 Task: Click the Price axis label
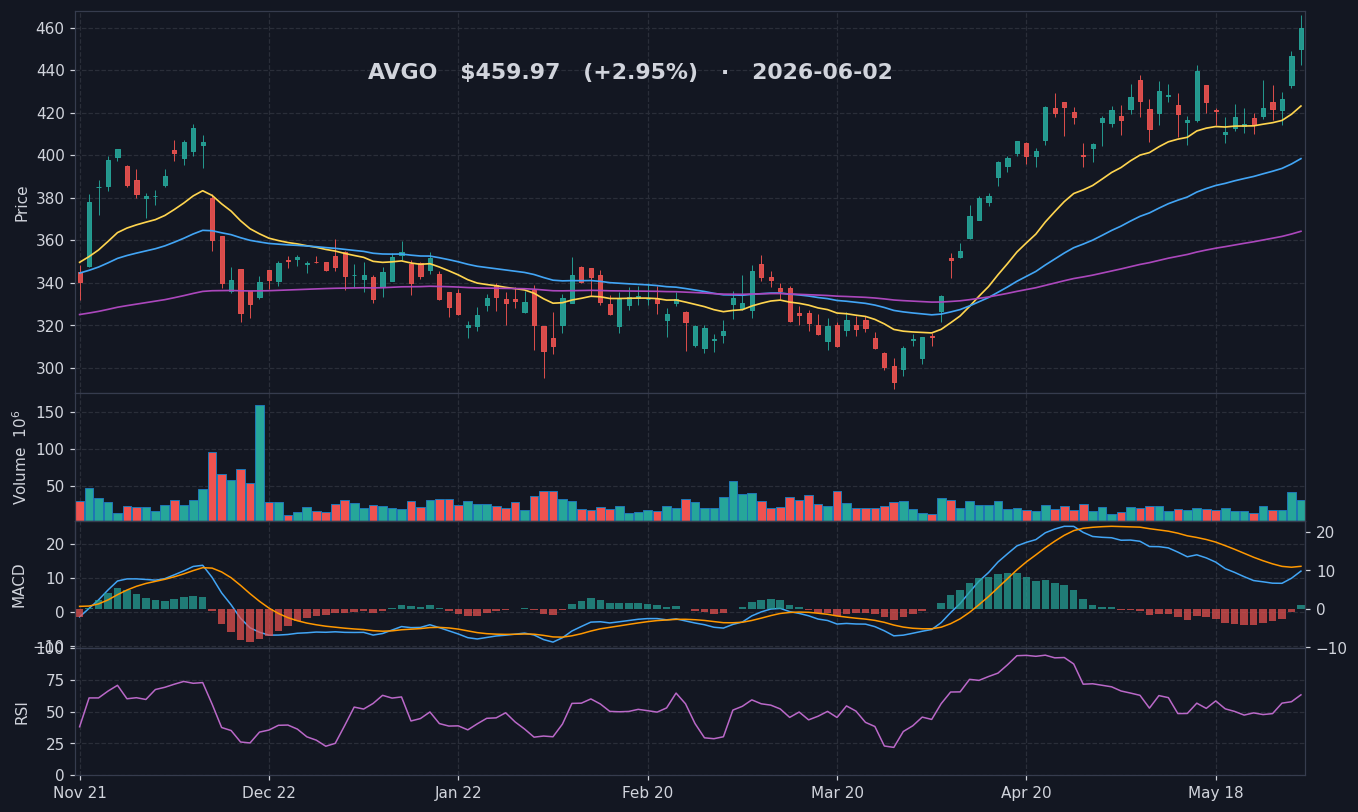22,203
